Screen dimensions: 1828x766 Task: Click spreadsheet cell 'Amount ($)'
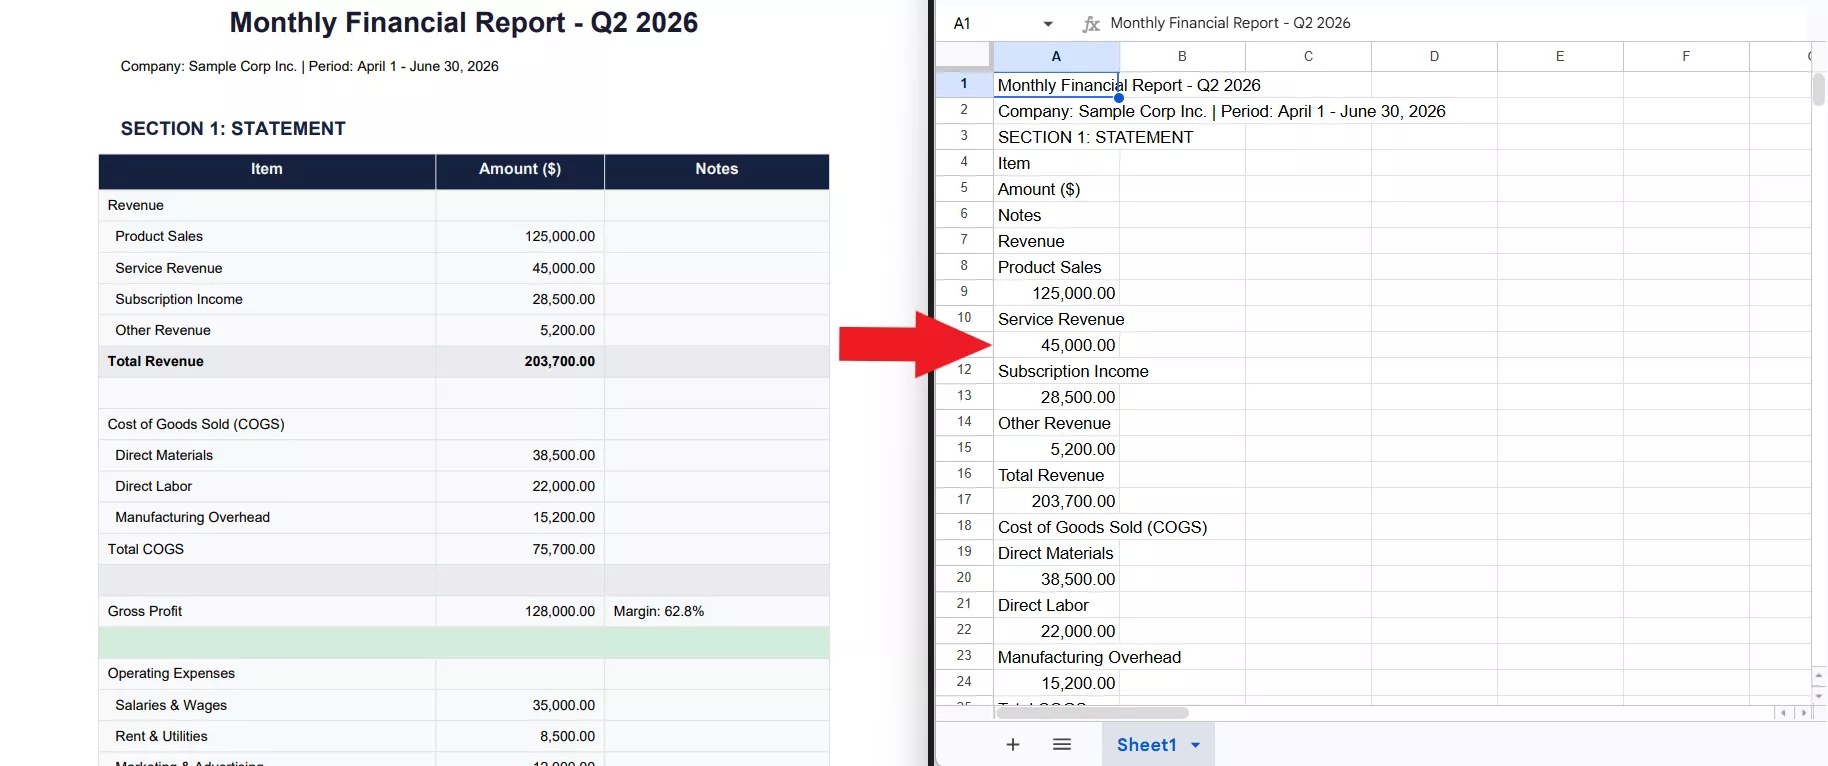coord(1056,189)
